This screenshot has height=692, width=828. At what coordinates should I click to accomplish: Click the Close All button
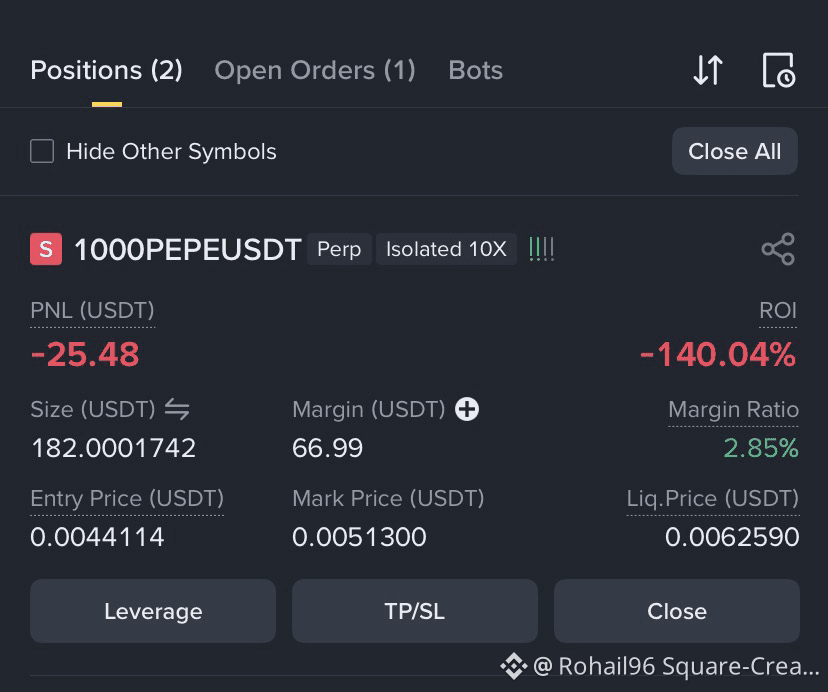735,151
